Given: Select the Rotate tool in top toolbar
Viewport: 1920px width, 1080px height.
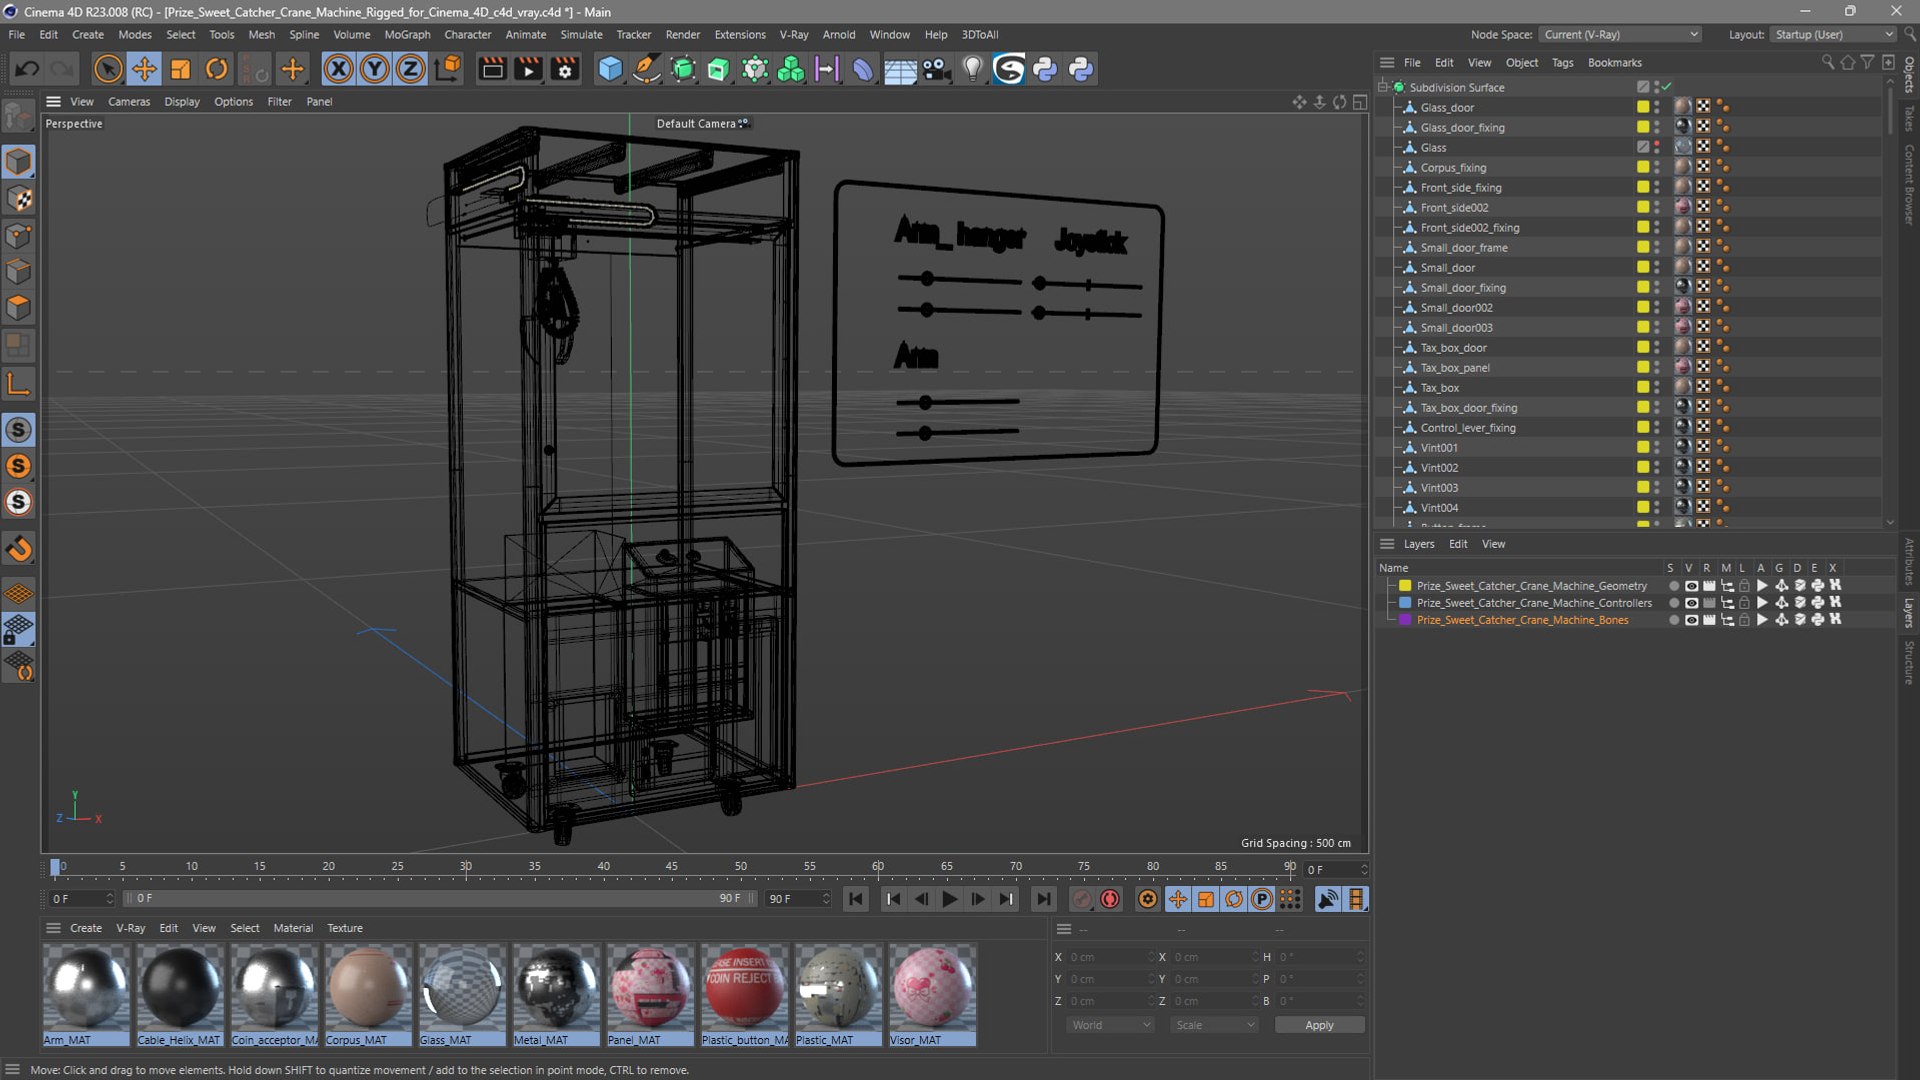Looking at the screenshot, I should pos(216,69).
